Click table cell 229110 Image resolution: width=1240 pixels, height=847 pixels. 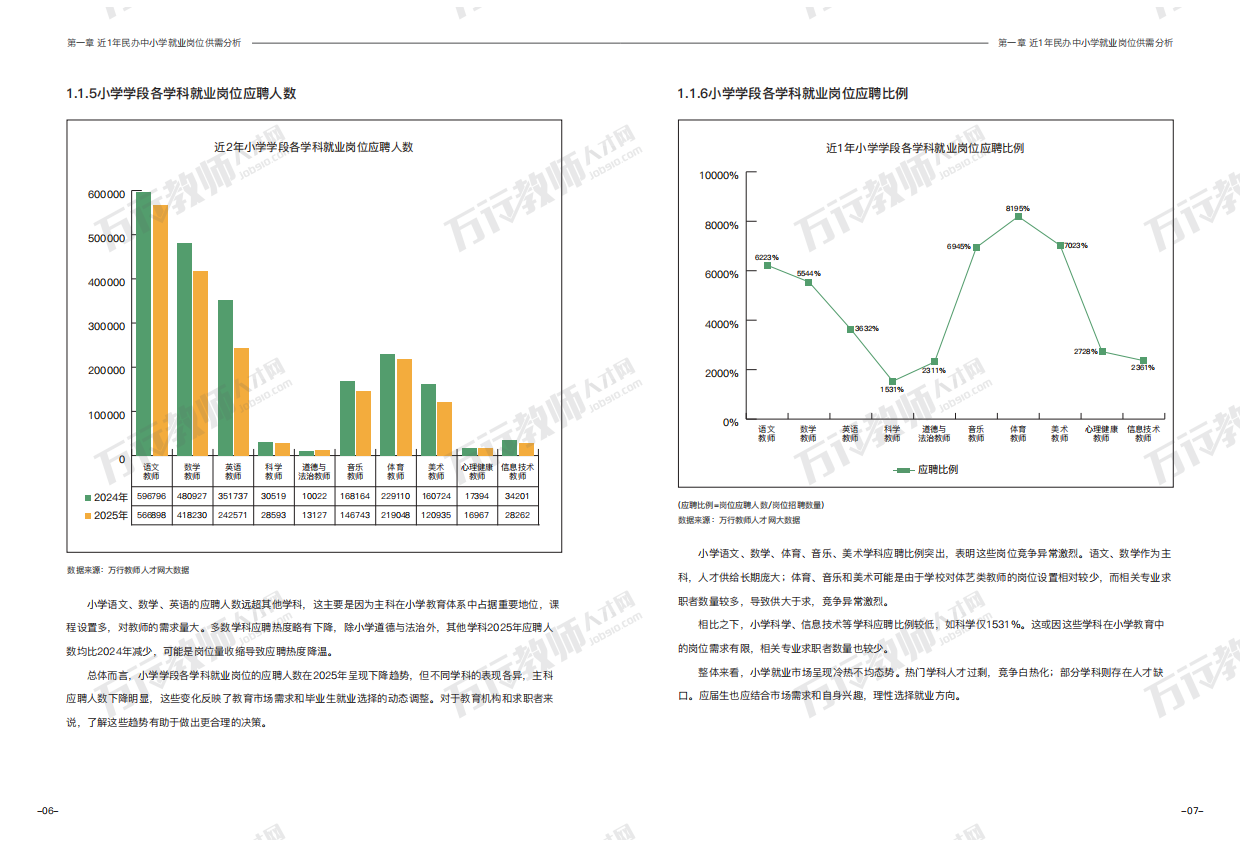(x=395, y=497)
